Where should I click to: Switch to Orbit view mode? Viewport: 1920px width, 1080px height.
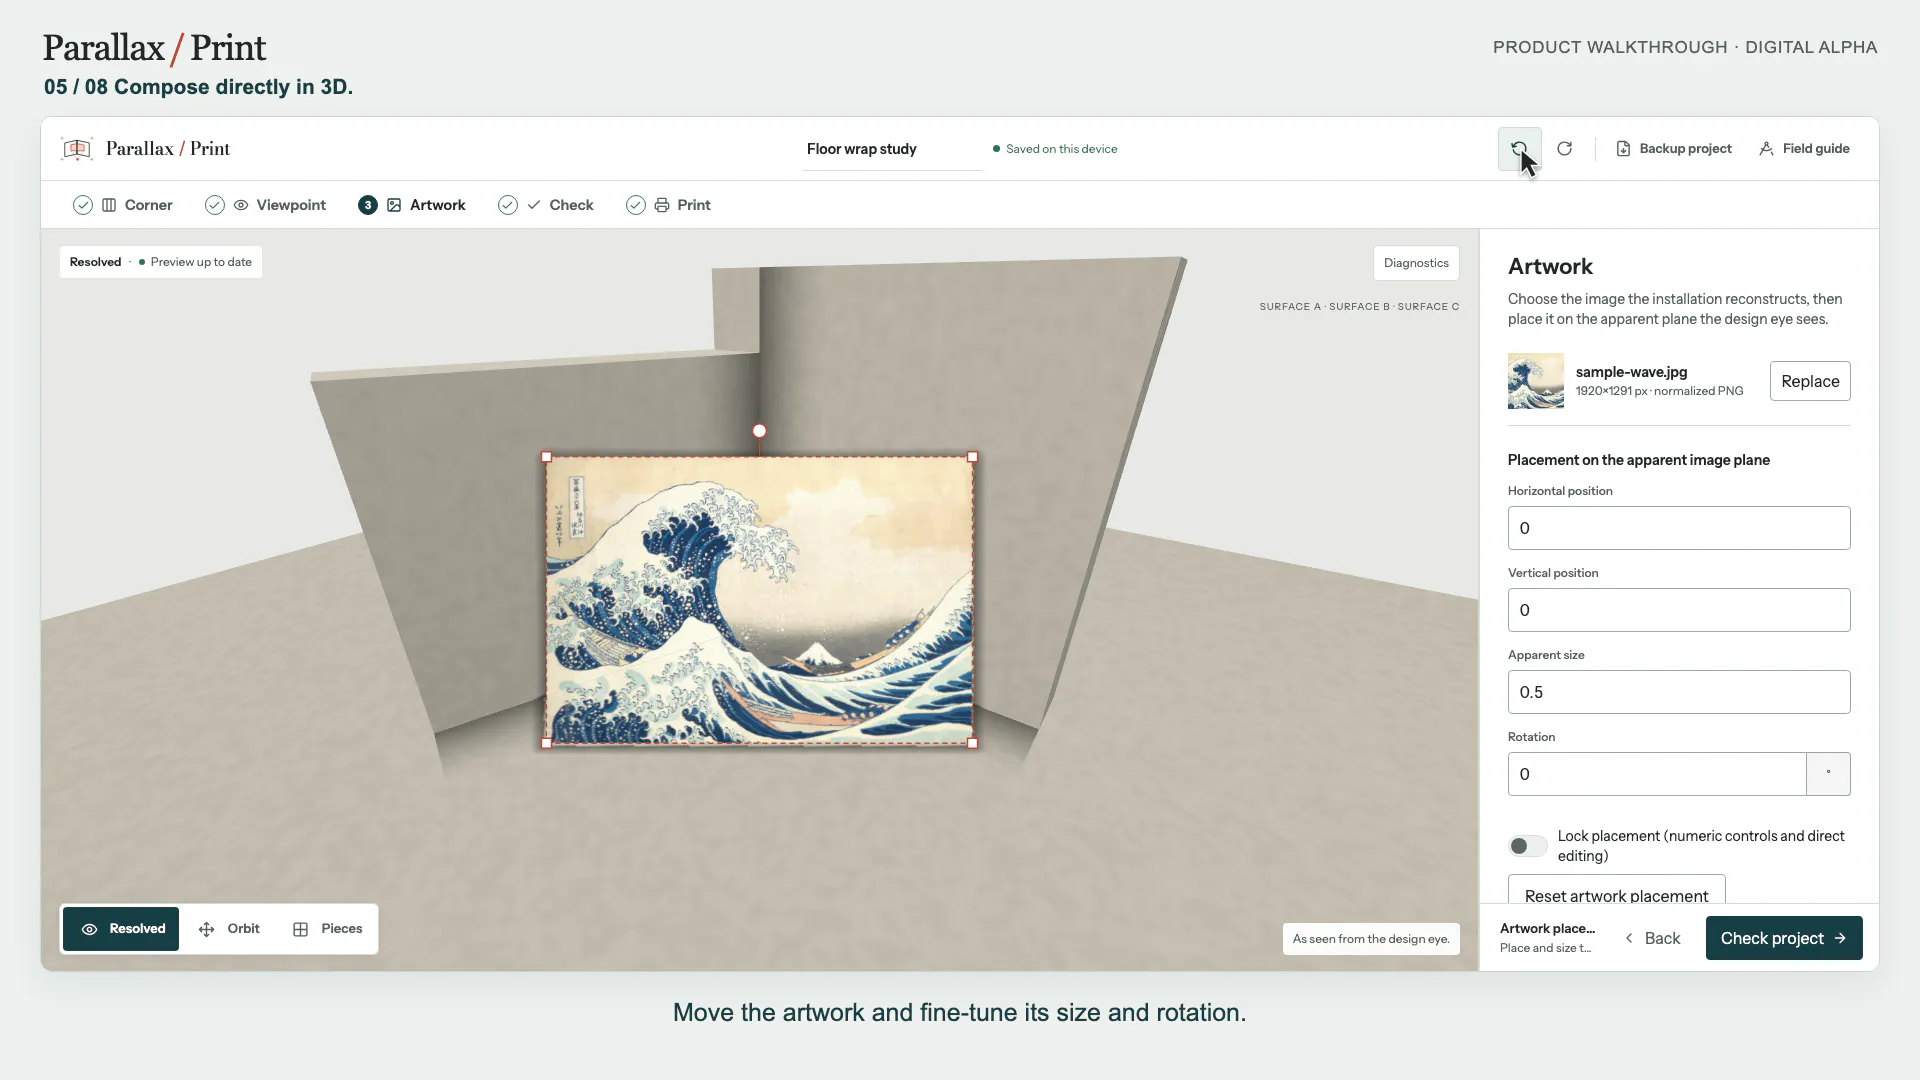pyautogui.click(x=230, y=929)
